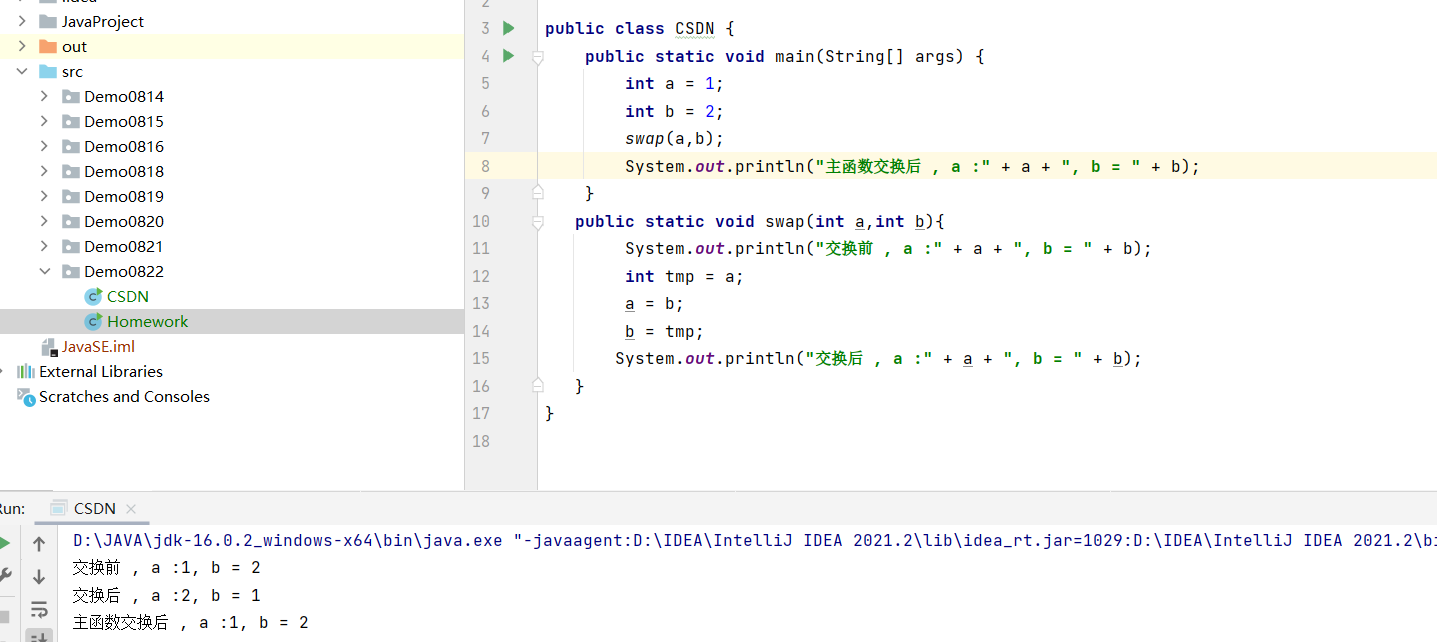1437x642 pixels.
Task: Collapse the src folder
Action: point(22,71)
